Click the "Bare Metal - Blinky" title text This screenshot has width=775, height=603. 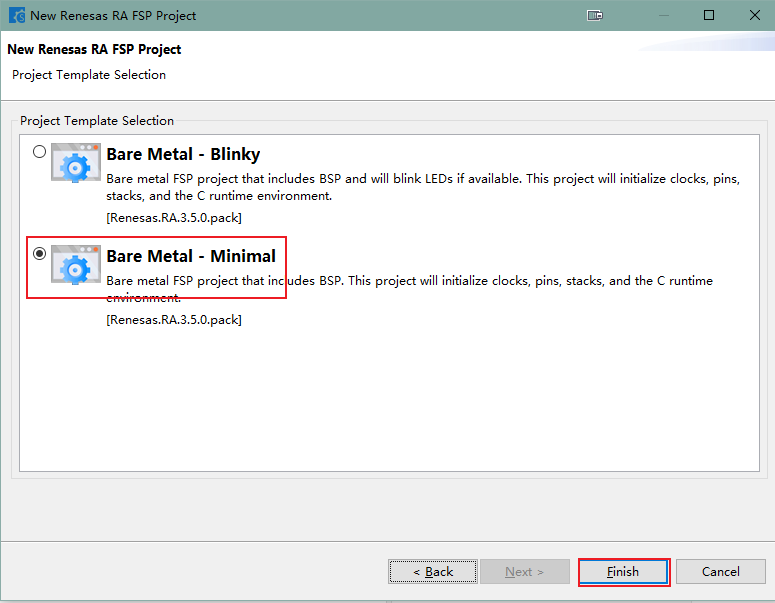(183, 154)
